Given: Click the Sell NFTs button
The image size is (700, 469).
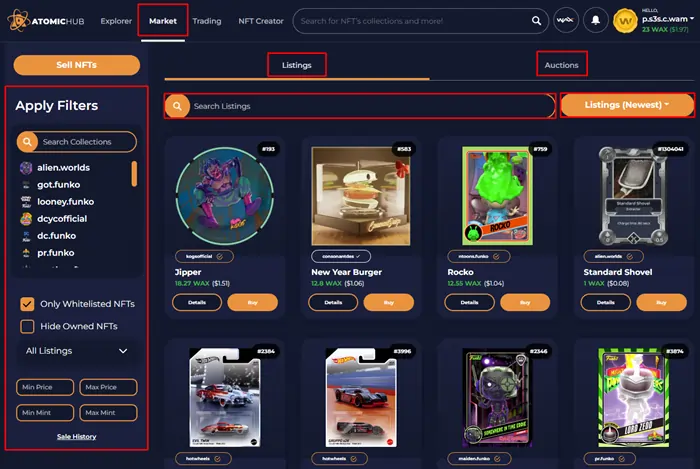Looking at the screenshot, I should coord(76,65).
